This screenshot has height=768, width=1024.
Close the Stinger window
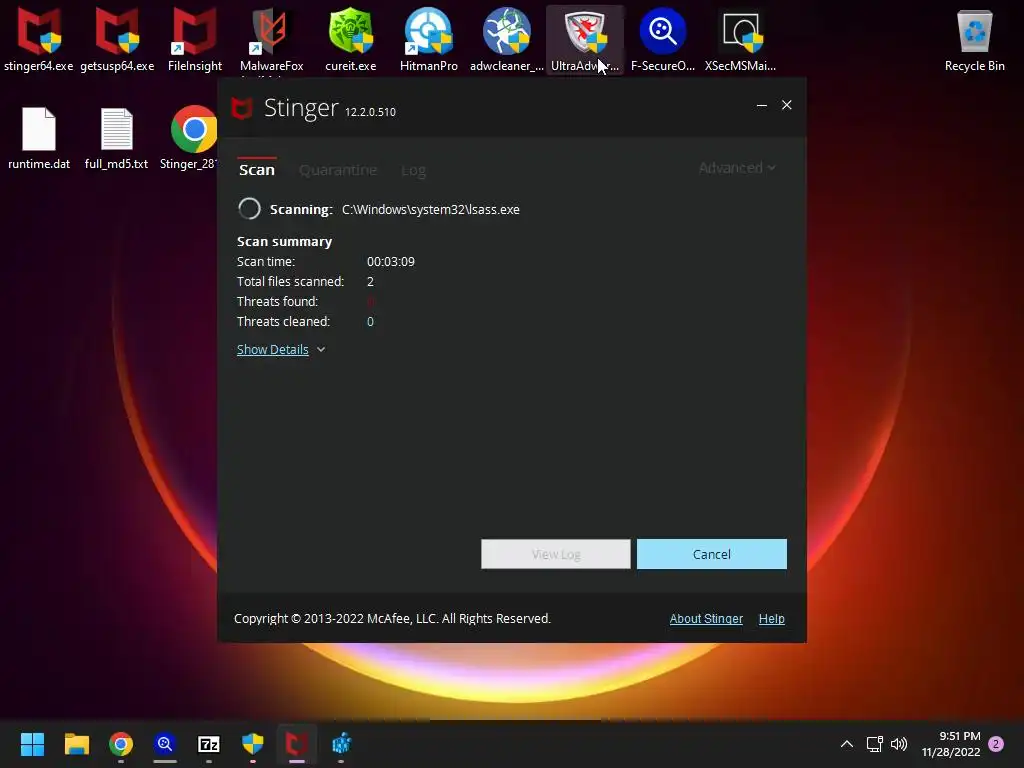[x=786, y=105]
